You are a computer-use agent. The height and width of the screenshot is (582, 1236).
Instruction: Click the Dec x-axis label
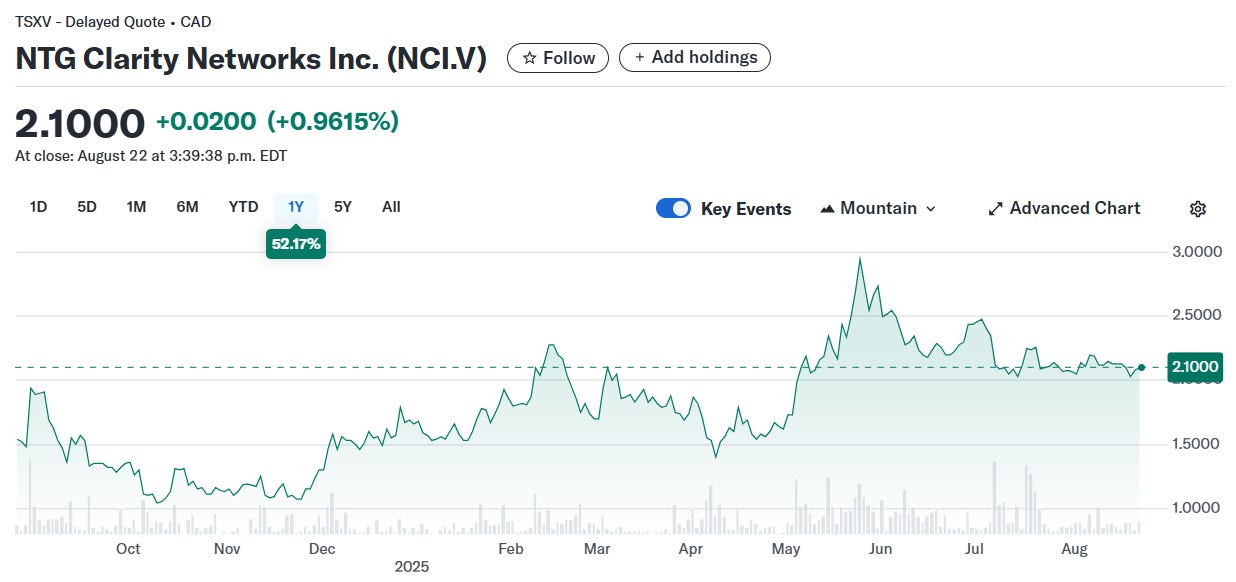322,549
